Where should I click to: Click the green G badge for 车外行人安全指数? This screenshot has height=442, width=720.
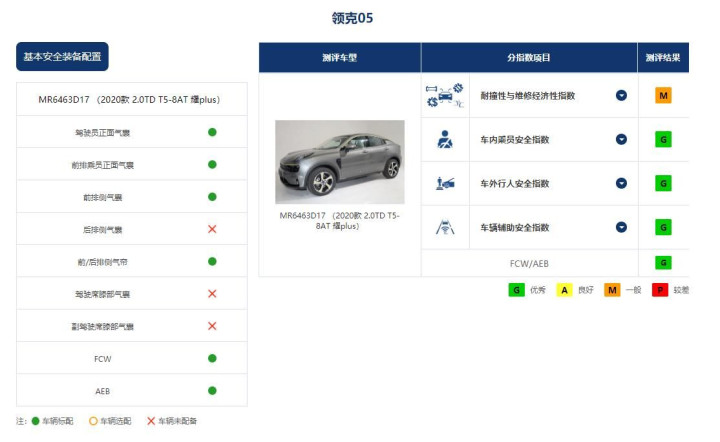point(663,184)
